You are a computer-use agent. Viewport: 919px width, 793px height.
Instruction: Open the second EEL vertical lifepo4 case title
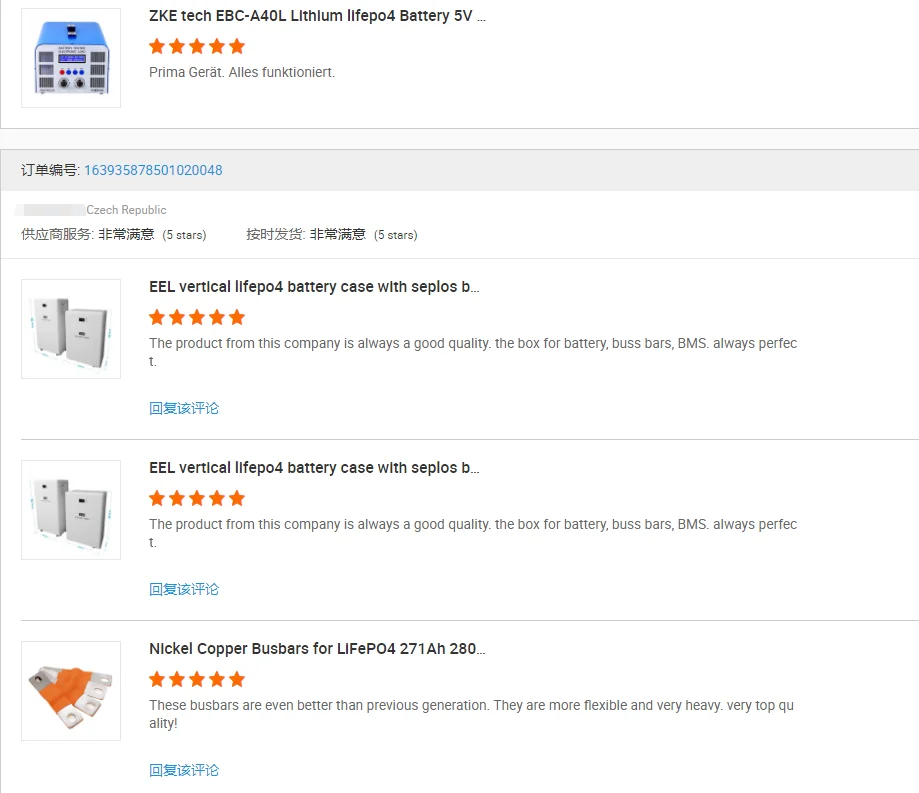click(314, 468)
